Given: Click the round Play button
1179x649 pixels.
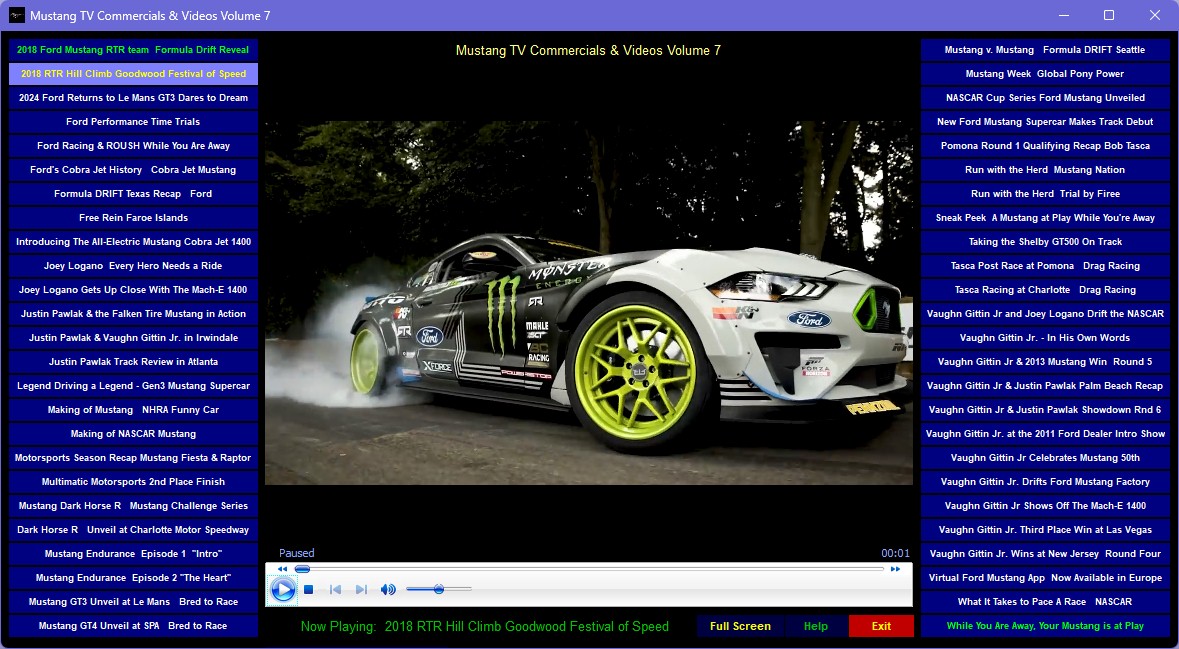Looking at the screenshot, I should coord(283,589).
